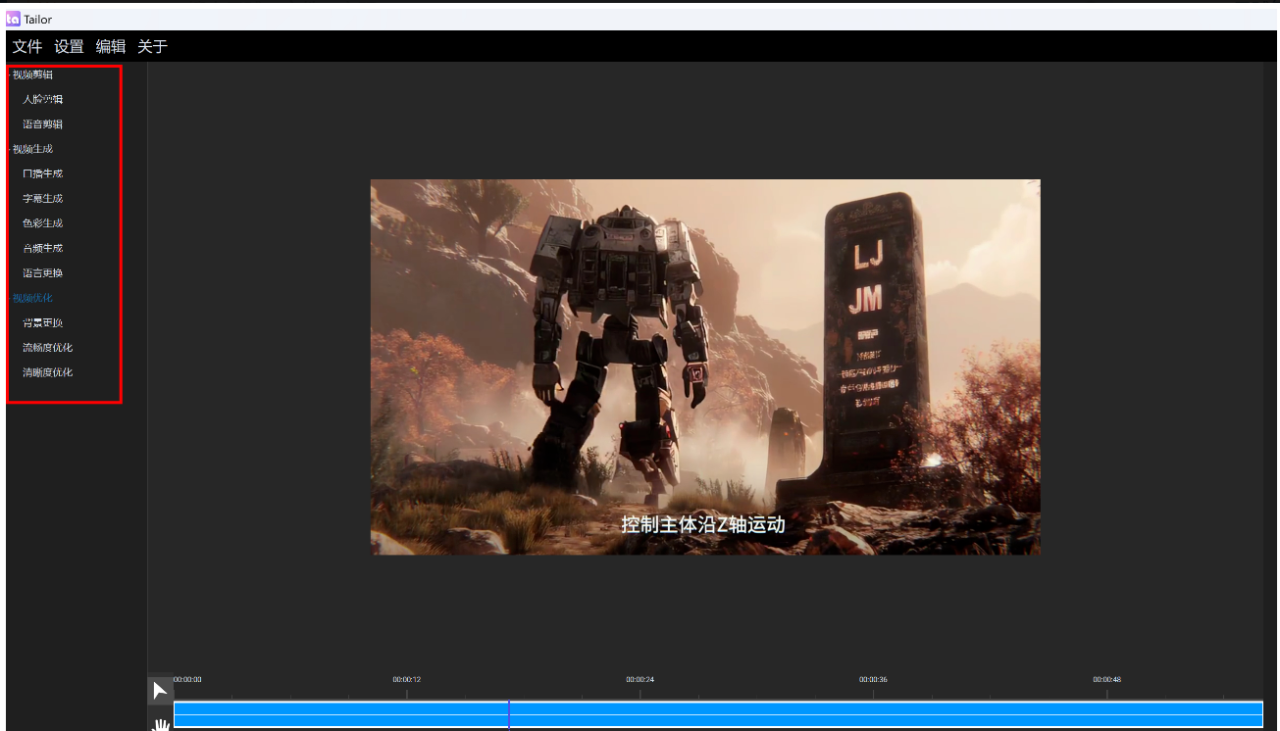Open the 编辑 menu
This screenshot has width=1280, height=731.
tap(110, 47)
